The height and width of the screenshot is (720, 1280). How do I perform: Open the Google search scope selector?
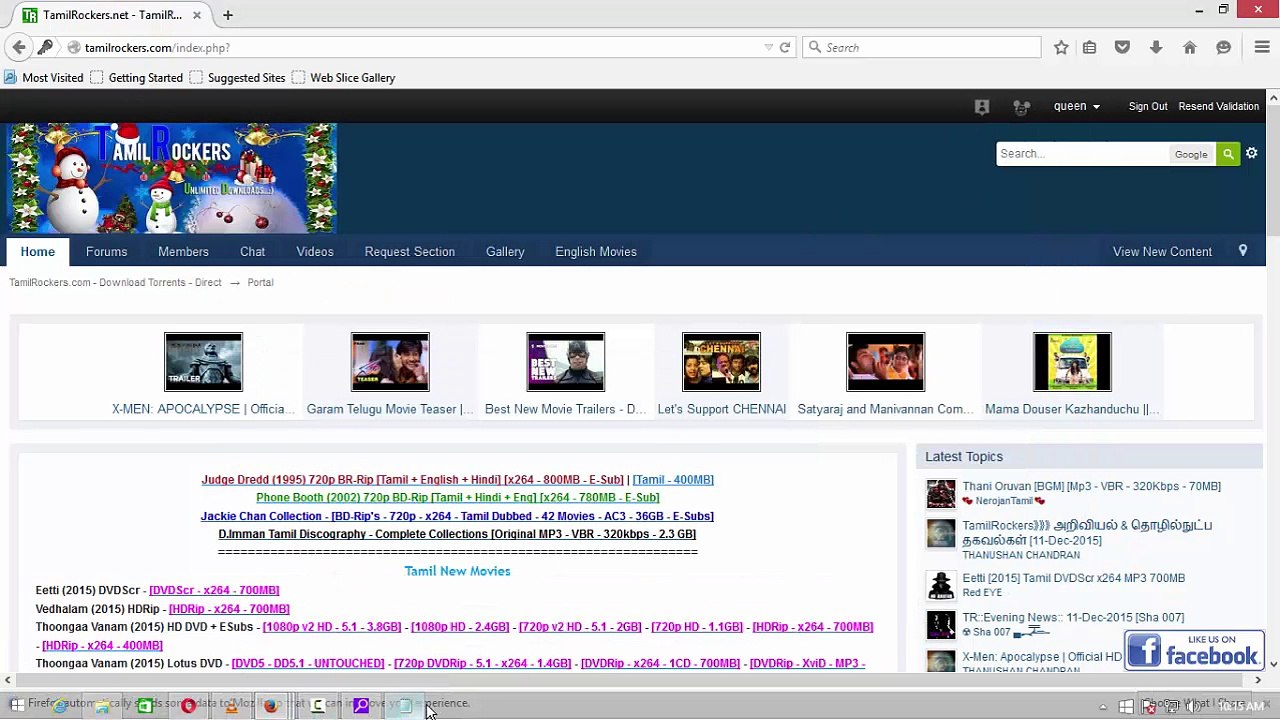click(x=1191, y=154)
